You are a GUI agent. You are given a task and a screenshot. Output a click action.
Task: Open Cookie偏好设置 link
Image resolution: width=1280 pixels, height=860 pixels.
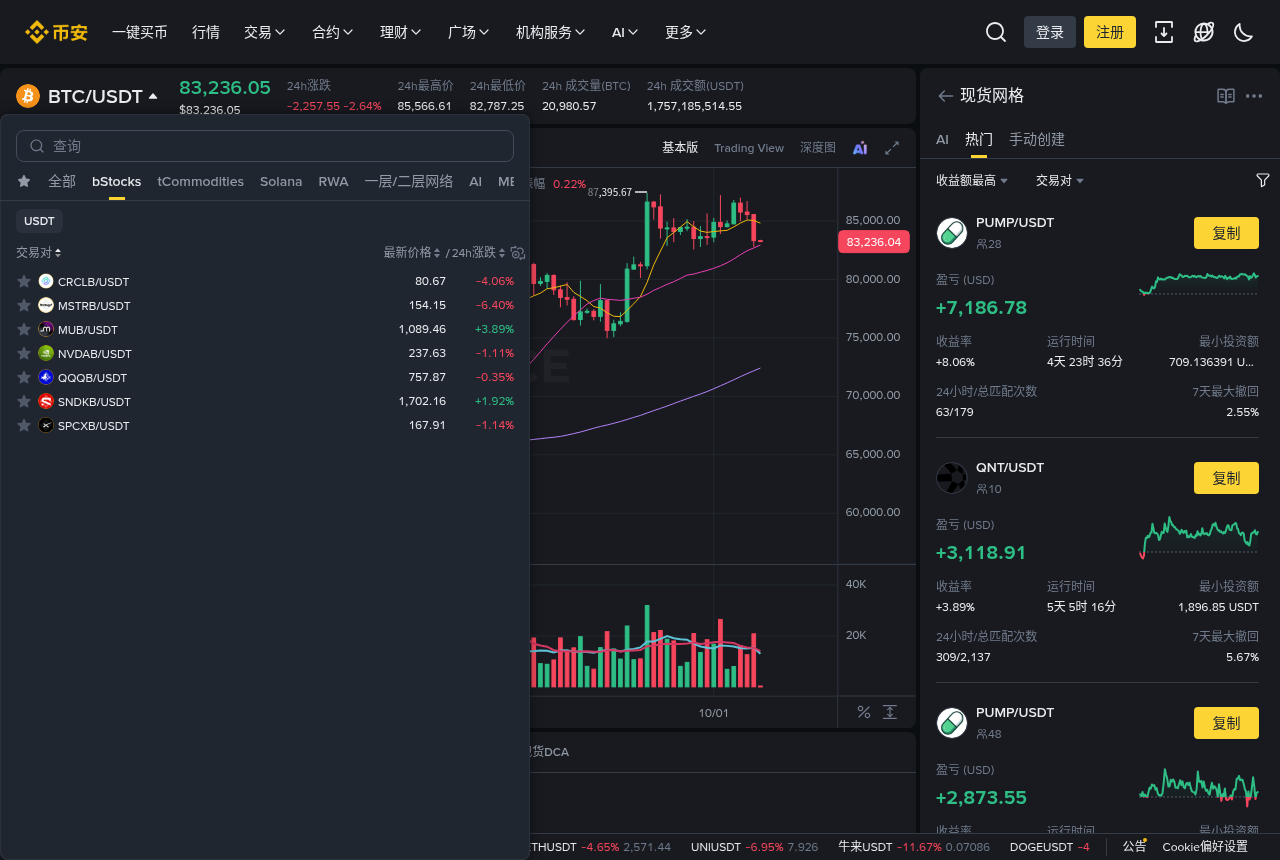(1205, 846)
